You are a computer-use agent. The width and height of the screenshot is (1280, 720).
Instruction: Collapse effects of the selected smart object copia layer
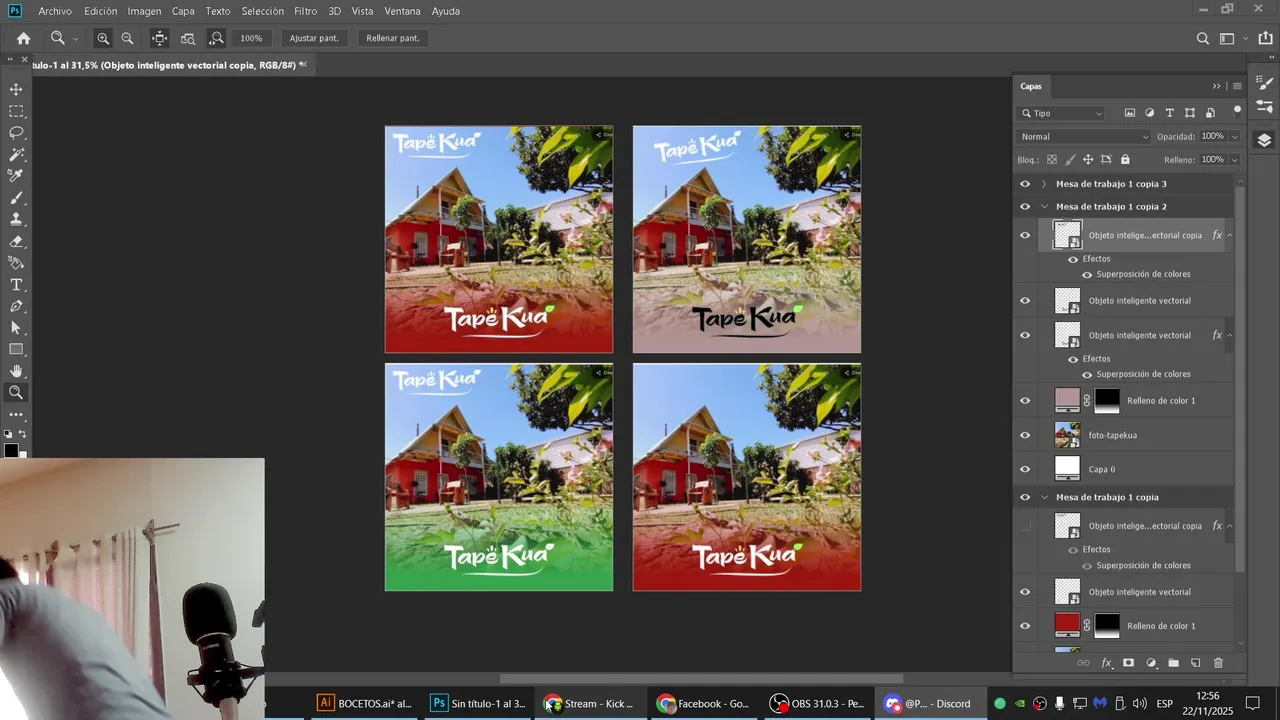tap(1230, 236)
